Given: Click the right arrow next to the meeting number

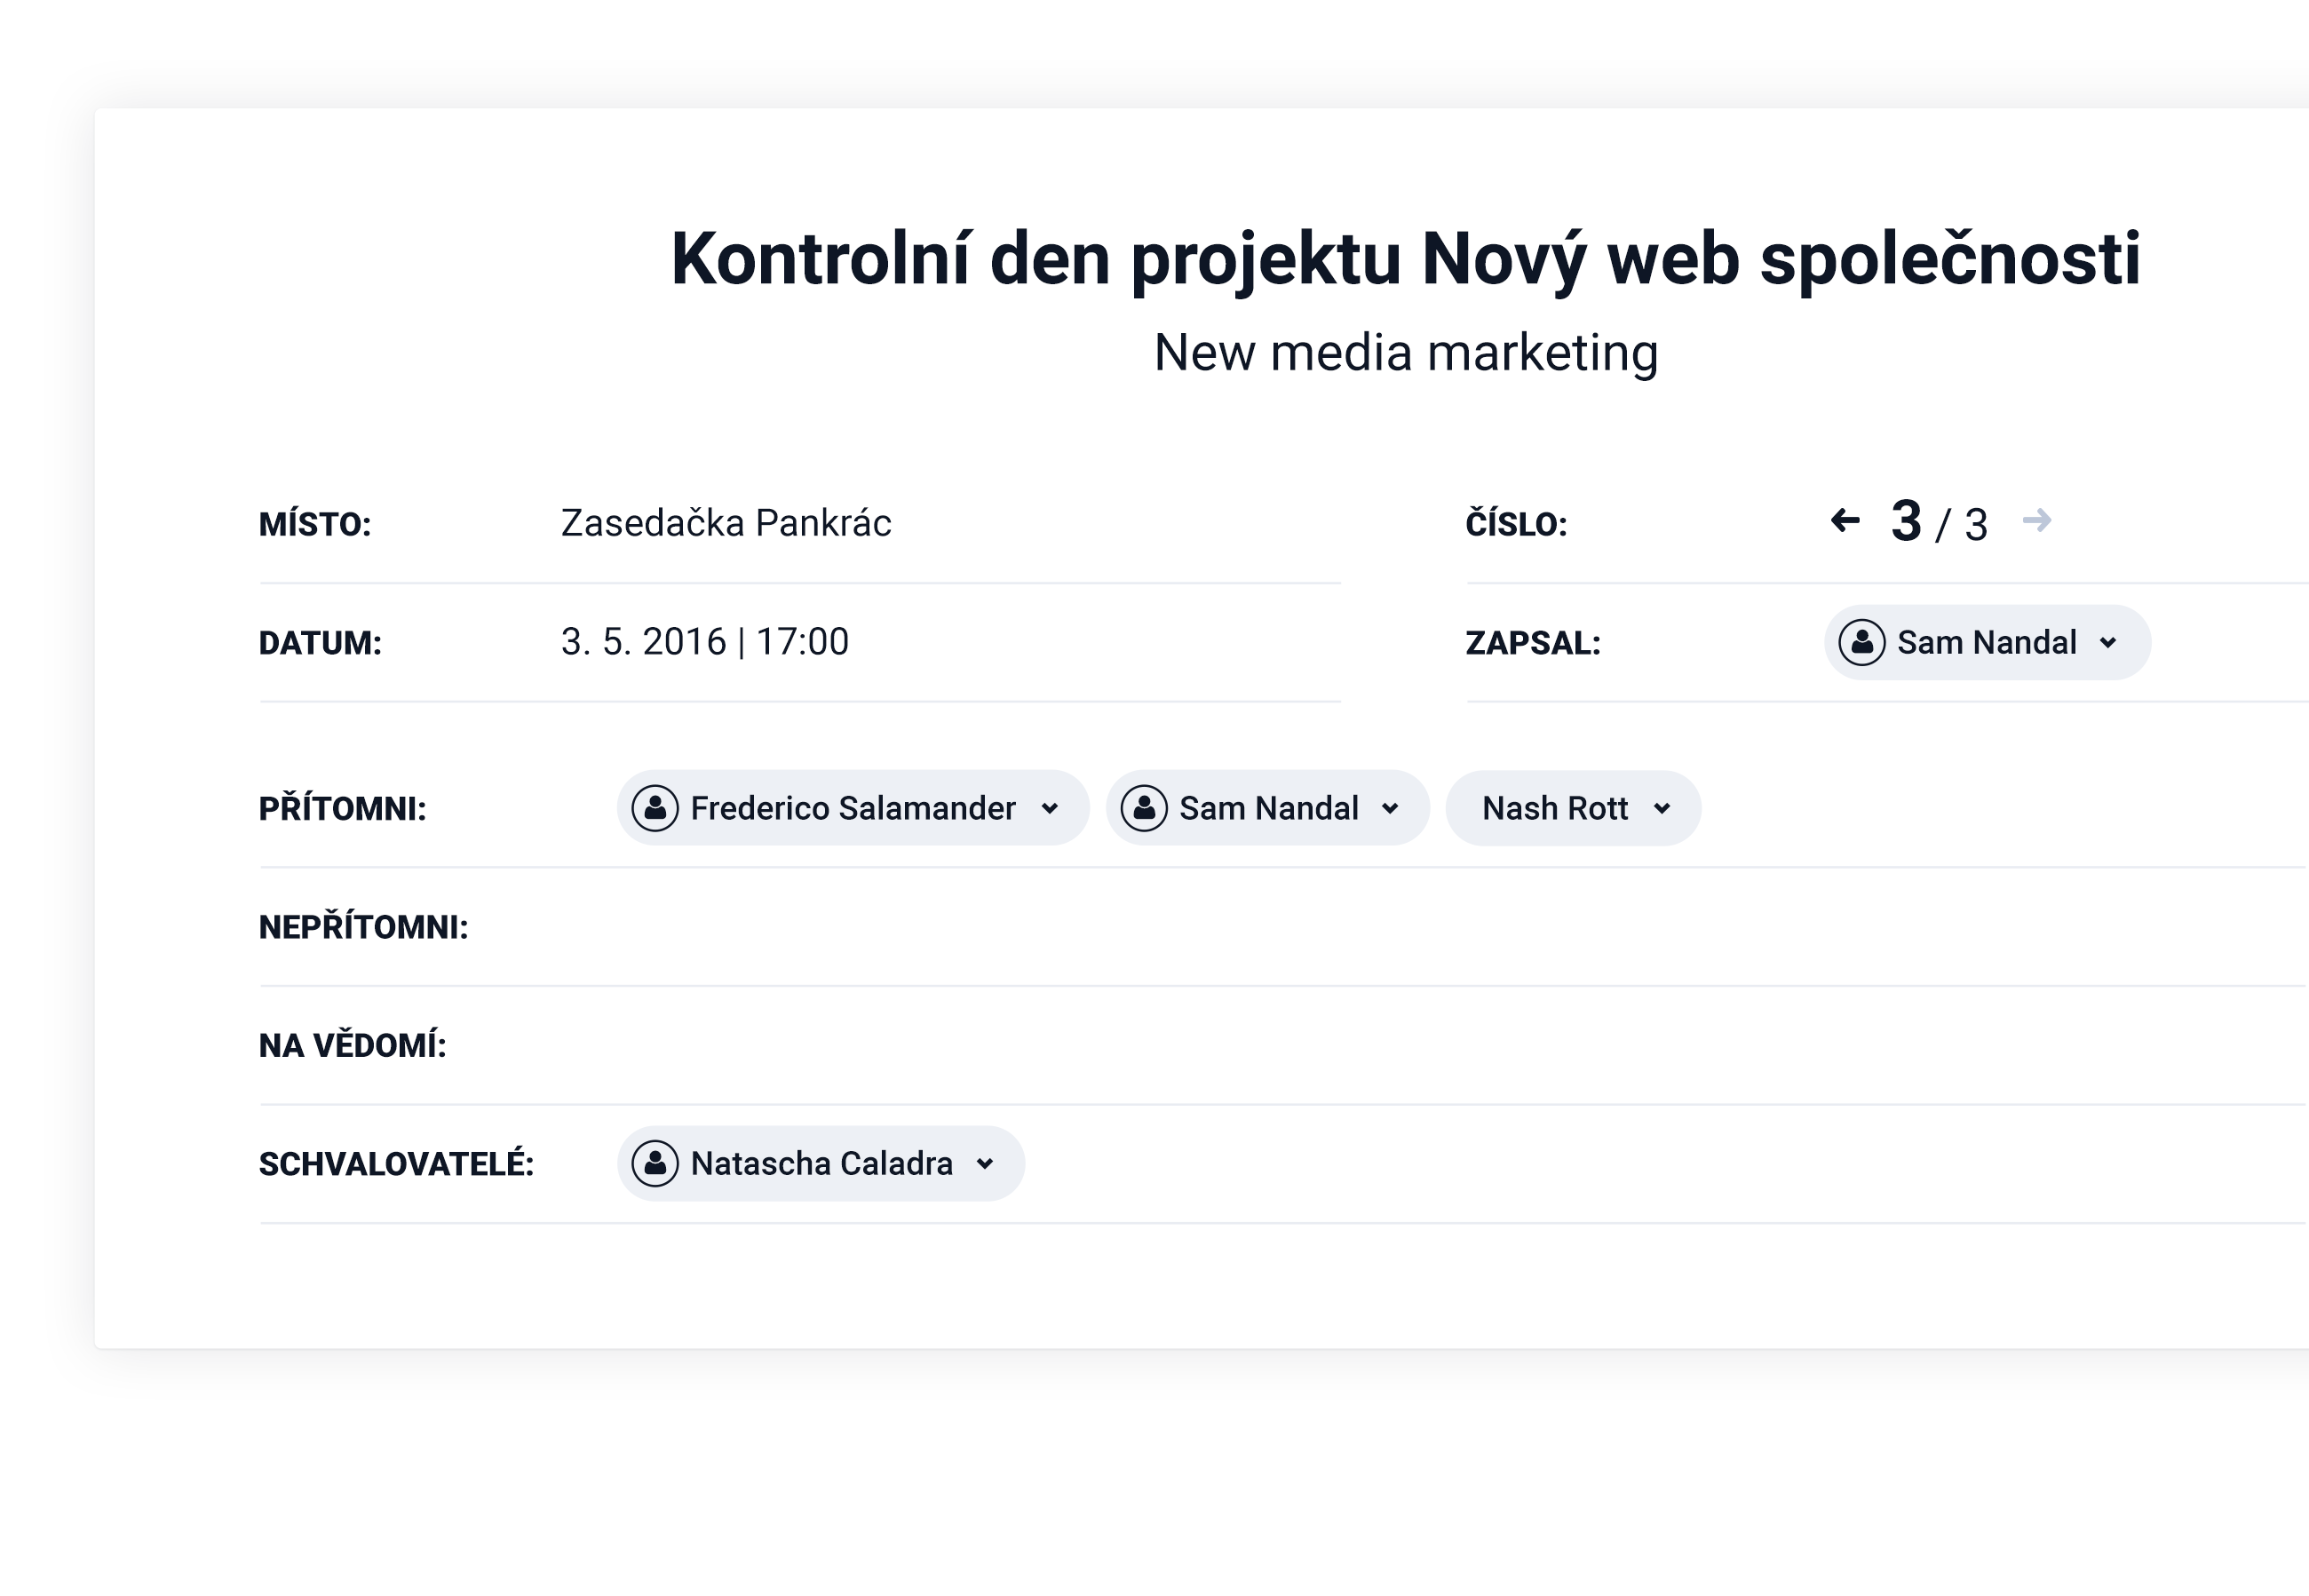Looking at the screenshot, I should [x=2037, y=520].
